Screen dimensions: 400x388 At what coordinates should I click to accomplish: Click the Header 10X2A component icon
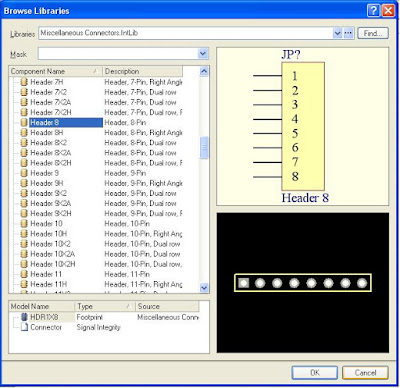[24, 254]
